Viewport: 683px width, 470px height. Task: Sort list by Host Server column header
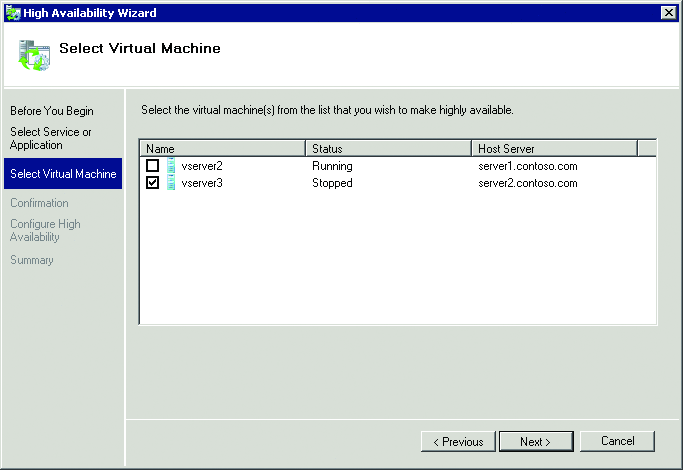[x=555, y=149]
